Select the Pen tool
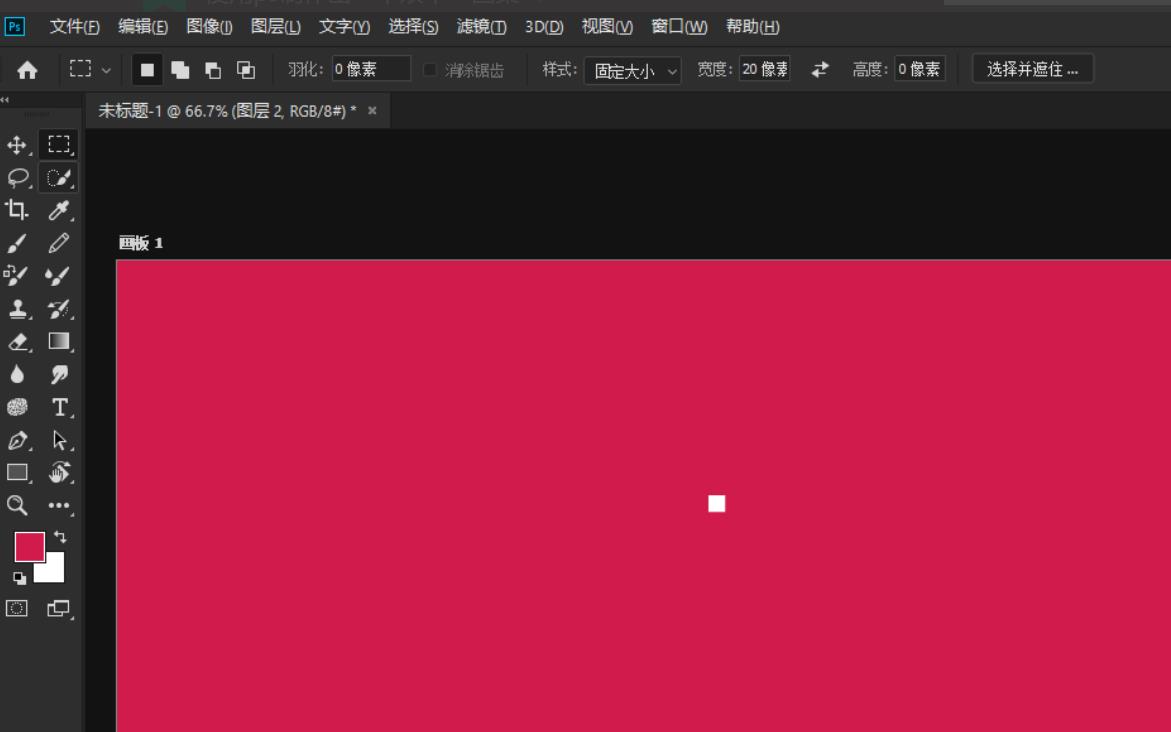The width and height of the screenshot is (1171, 732). (17, 440)
